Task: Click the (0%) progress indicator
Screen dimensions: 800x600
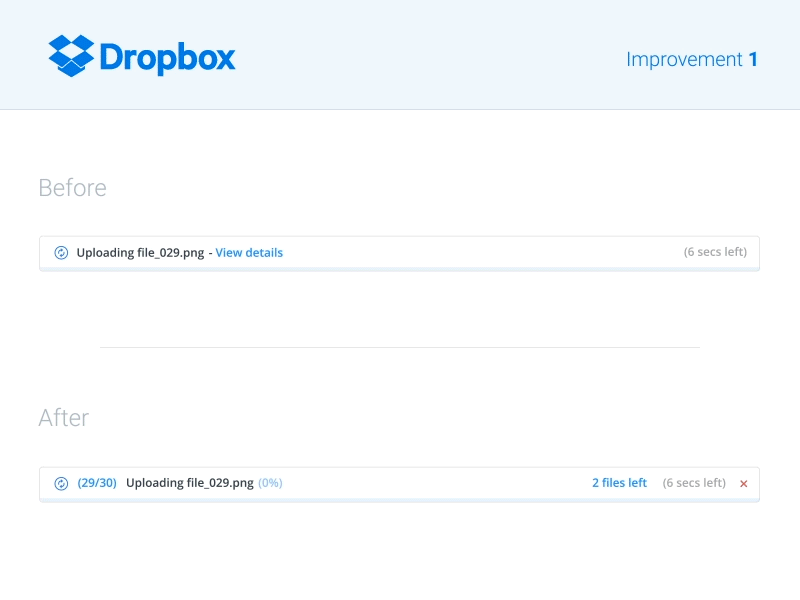Action: [x=270, y=483]
